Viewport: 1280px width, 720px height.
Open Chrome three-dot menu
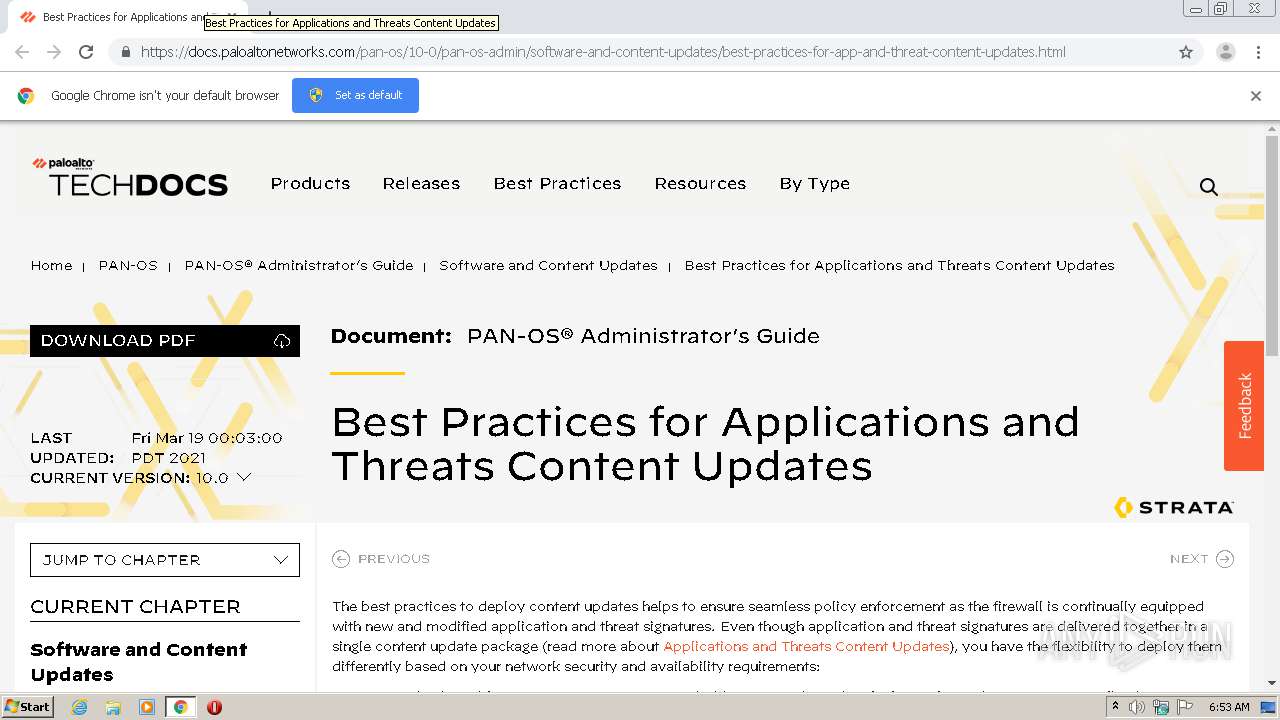[1258, 52]
